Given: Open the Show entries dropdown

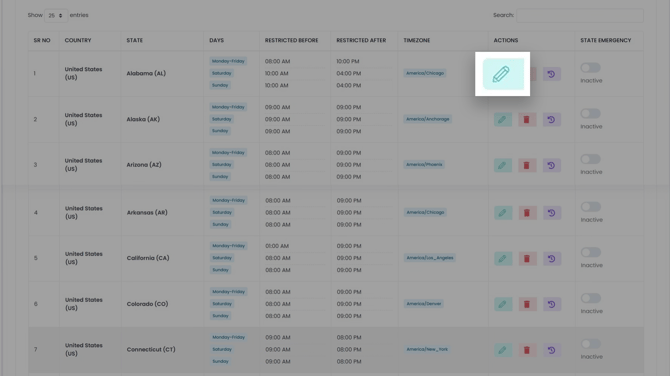Looking at the screenshot, I should [56, 15].
